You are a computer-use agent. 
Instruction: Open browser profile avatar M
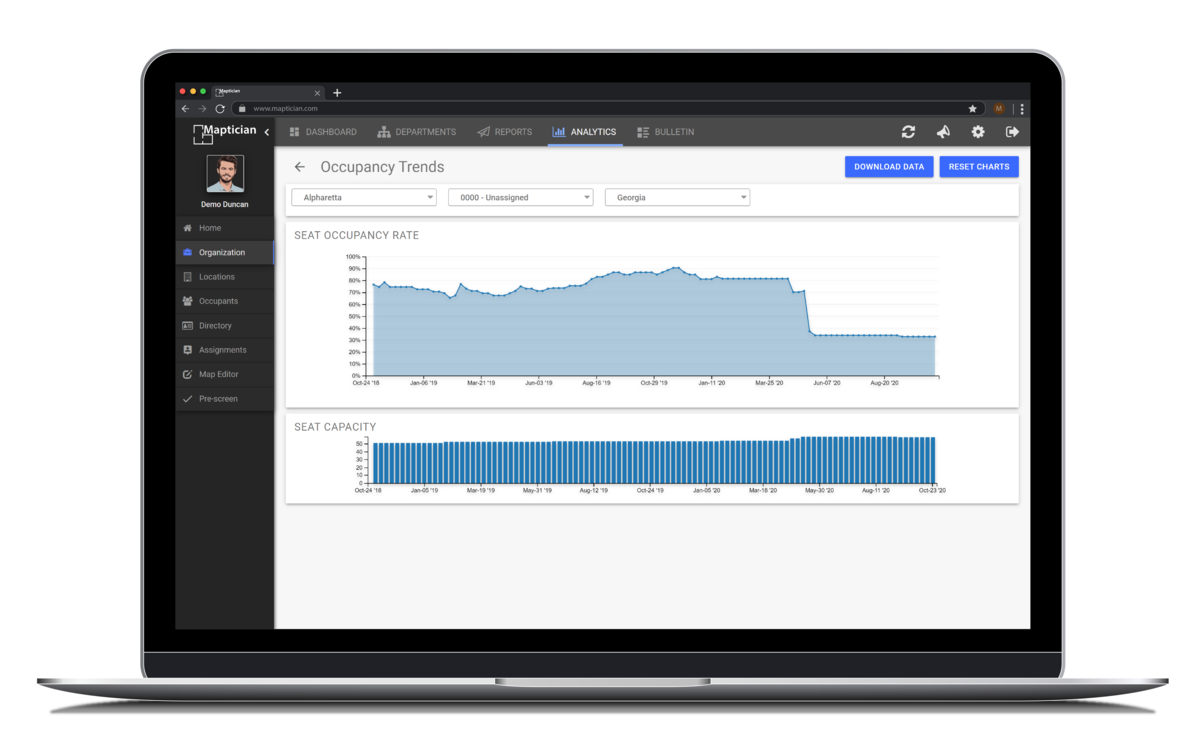tap(999, 109)
